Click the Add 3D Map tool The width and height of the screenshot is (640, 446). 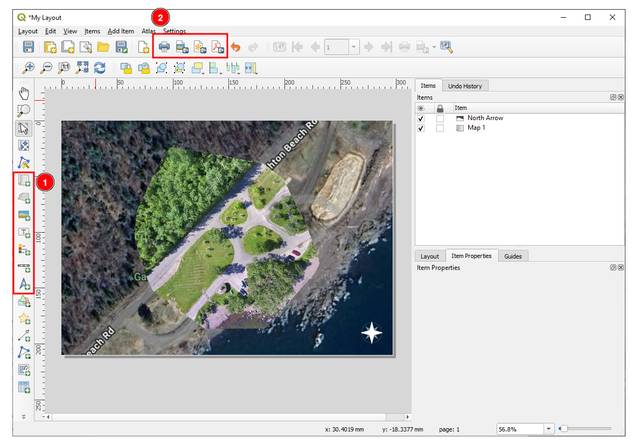pos(24,198)
